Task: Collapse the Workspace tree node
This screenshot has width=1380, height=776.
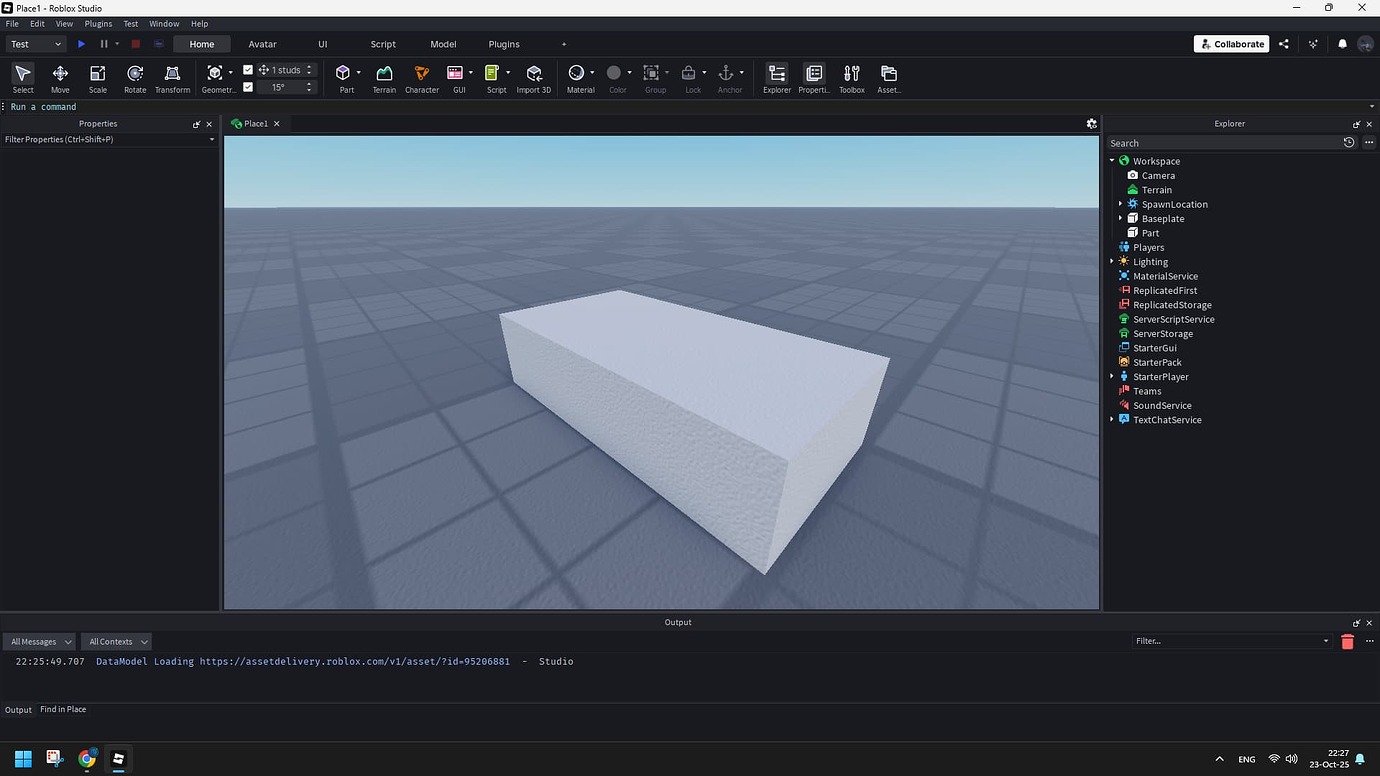Action: [x=1112, y=161]
